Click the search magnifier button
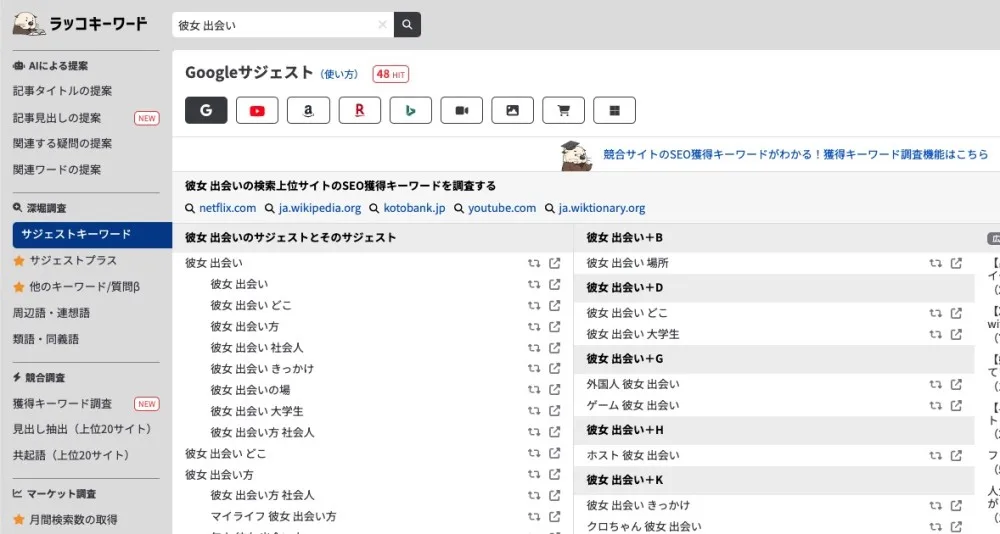Screen dimensions: 1000x534 click(x=407, y=25)
